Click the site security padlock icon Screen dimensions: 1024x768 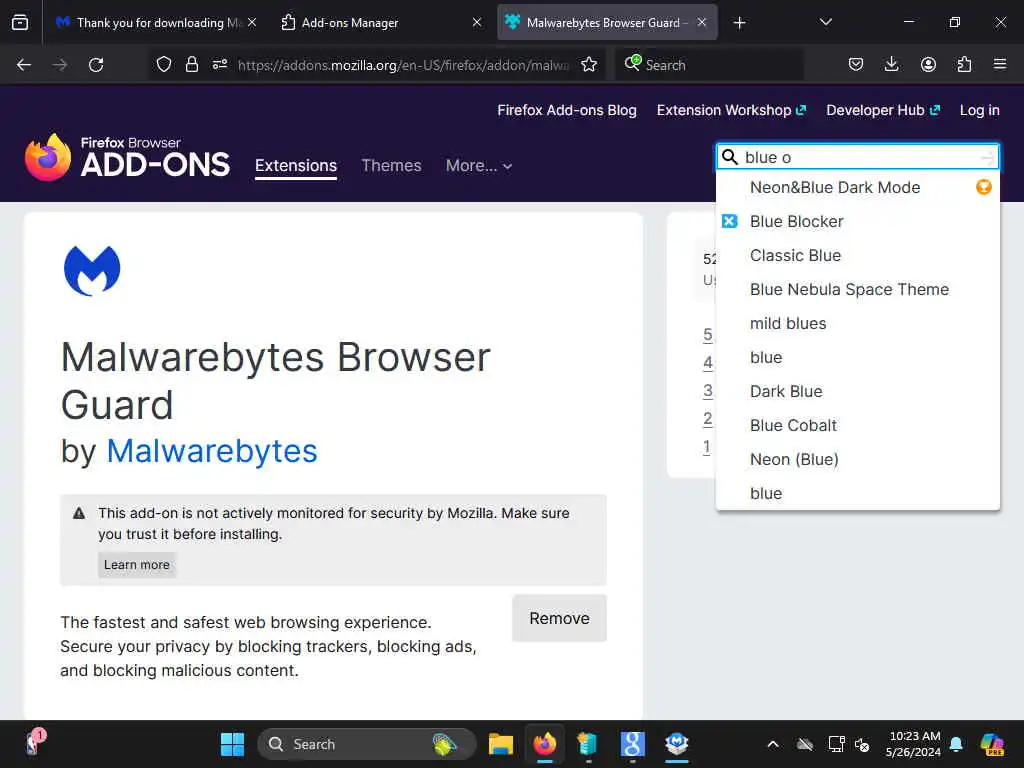(x=191, y=65)
